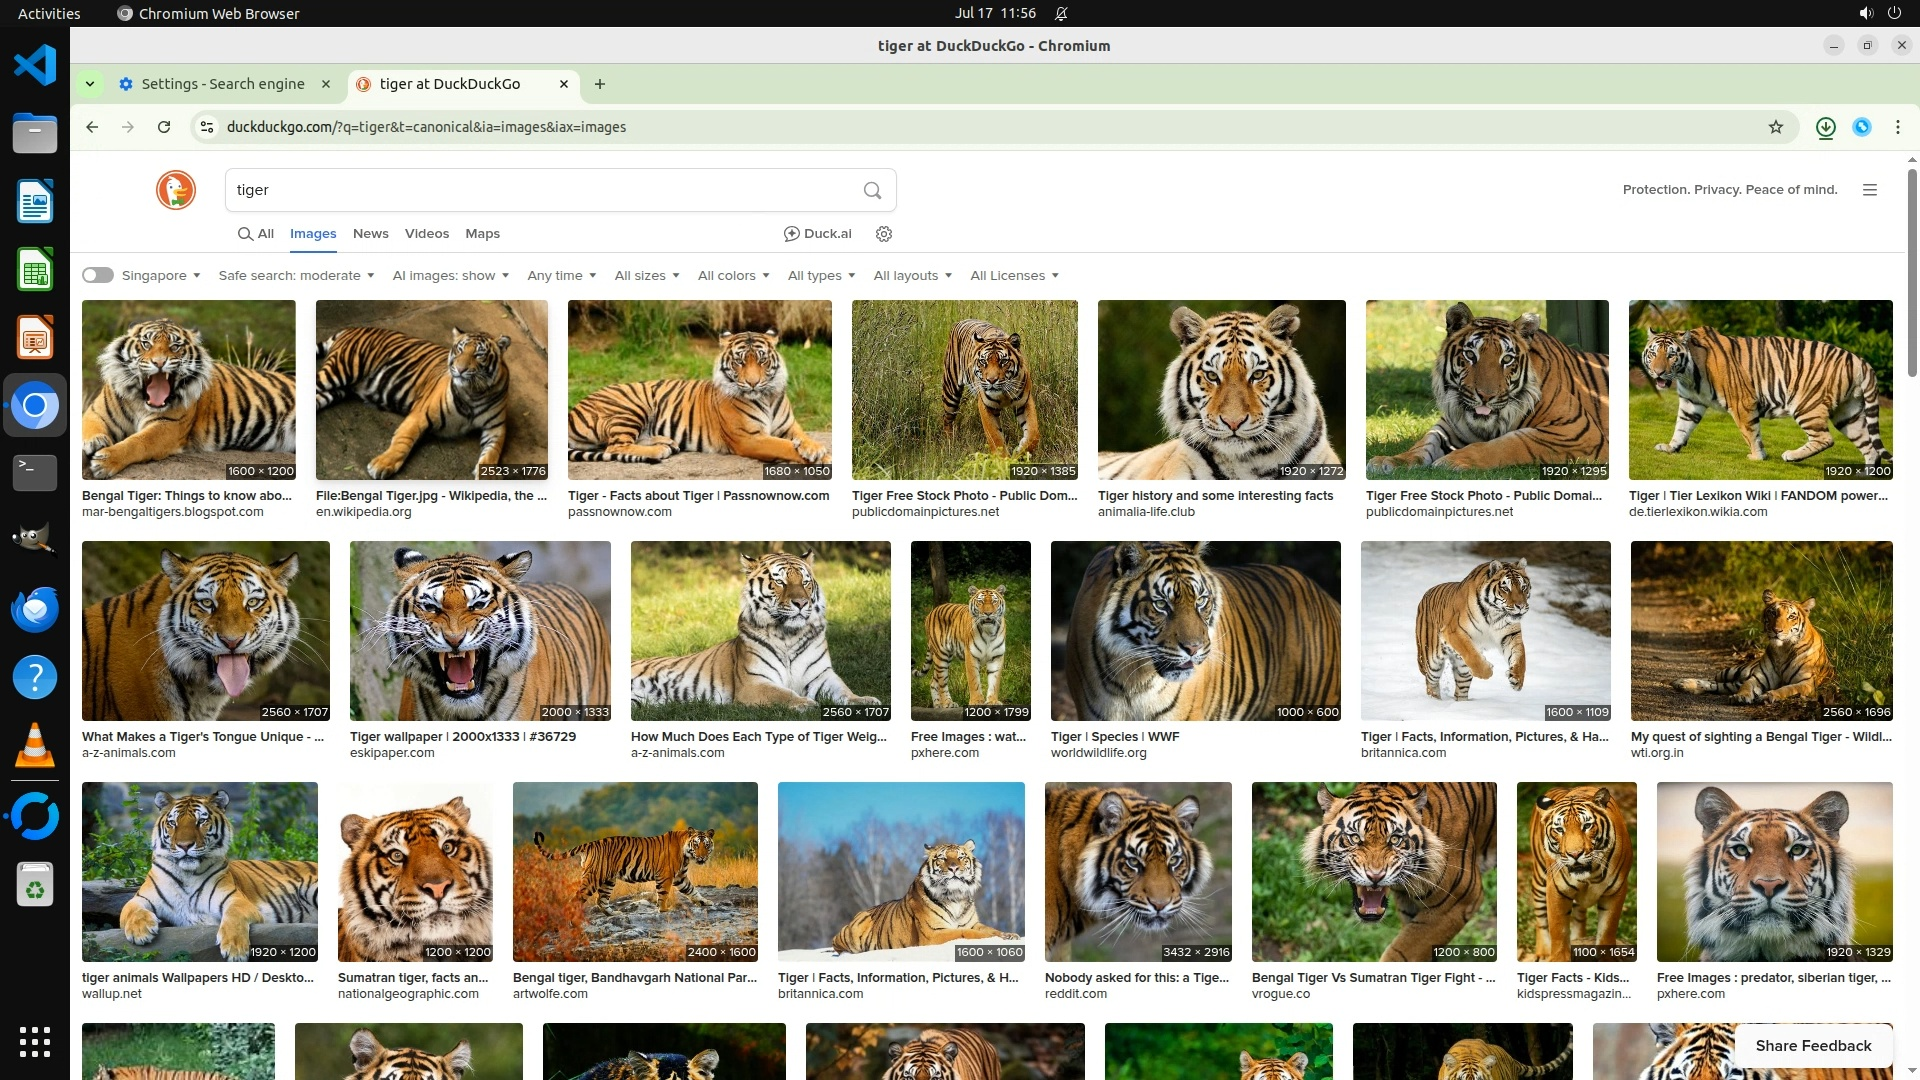Open Duck.ai link
Image resolution: width=1920 pixels, height=1080 pixels.
coord(818,234)
